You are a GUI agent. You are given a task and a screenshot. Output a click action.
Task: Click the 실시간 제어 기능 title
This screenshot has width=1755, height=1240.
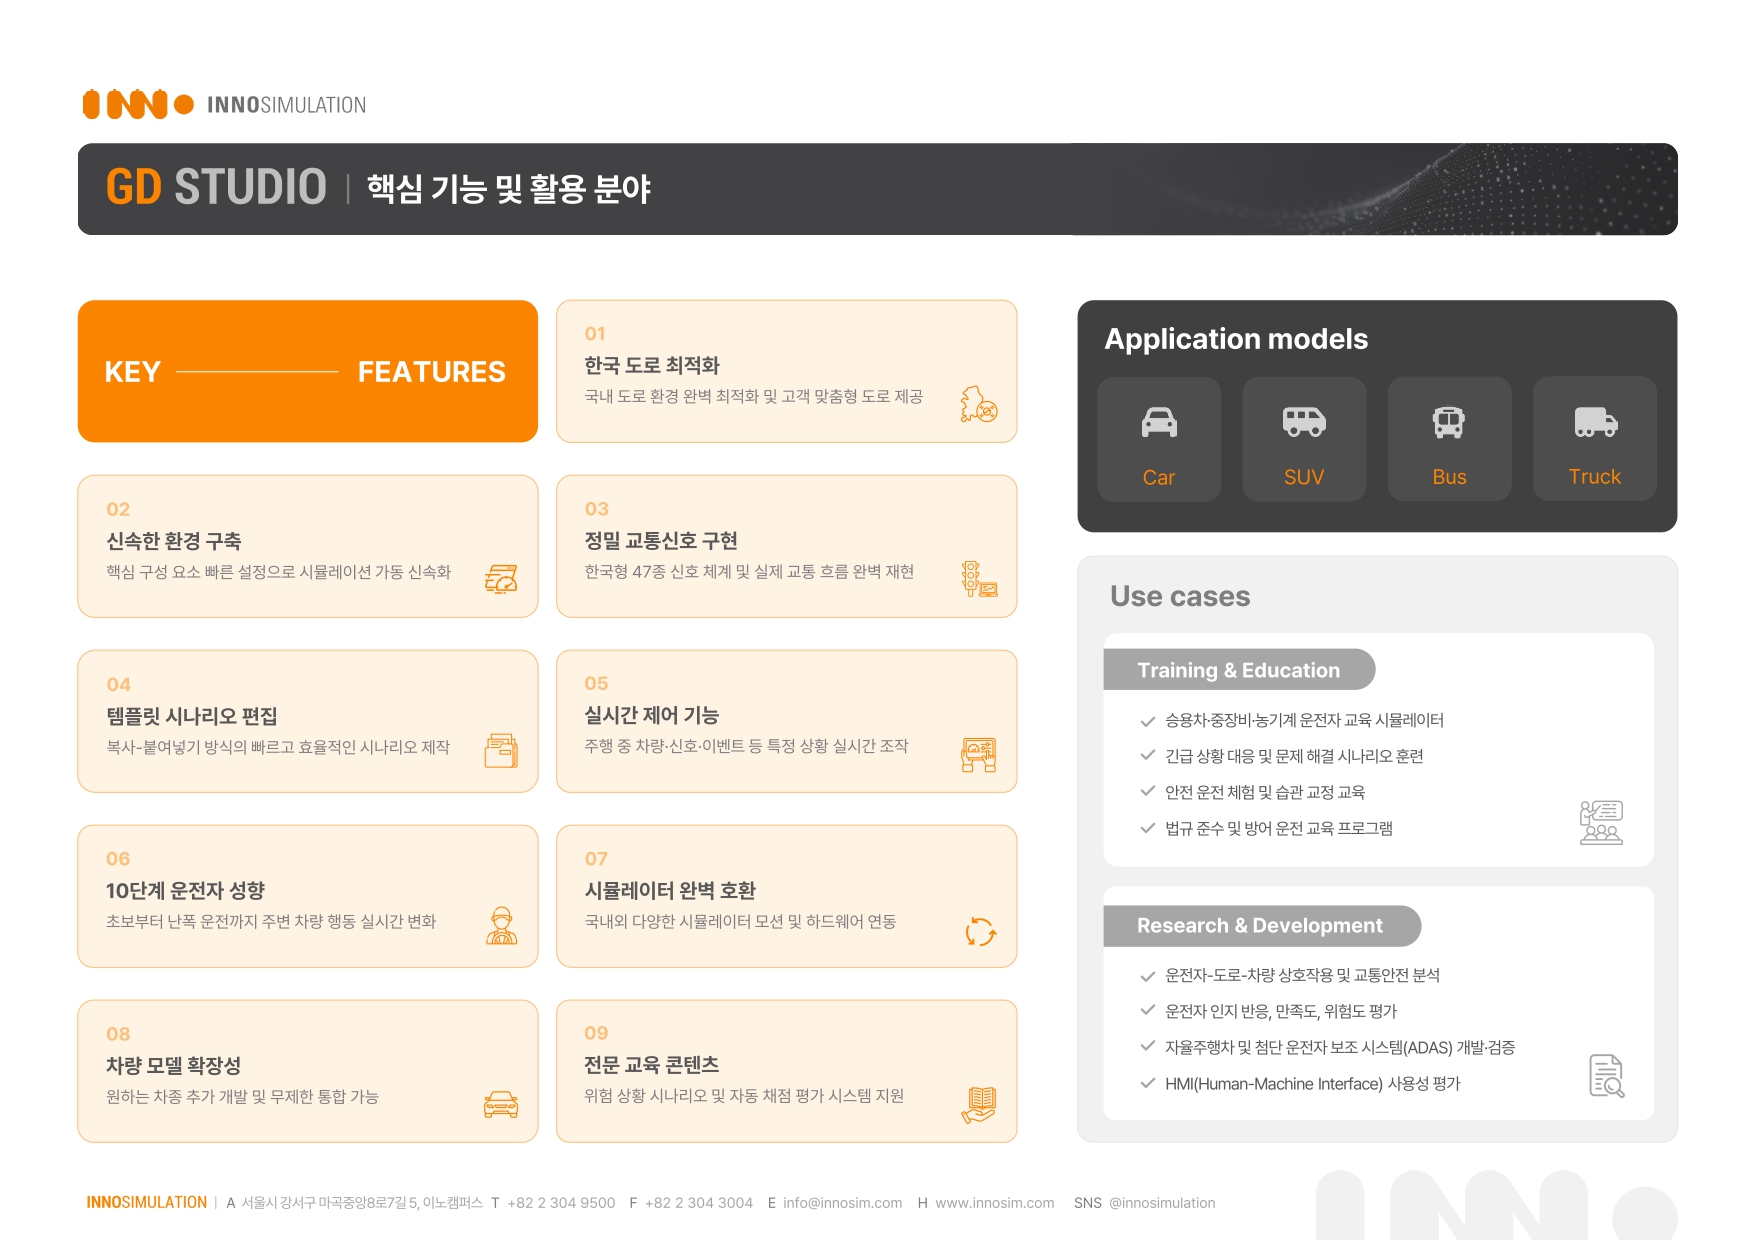point(652,715)
